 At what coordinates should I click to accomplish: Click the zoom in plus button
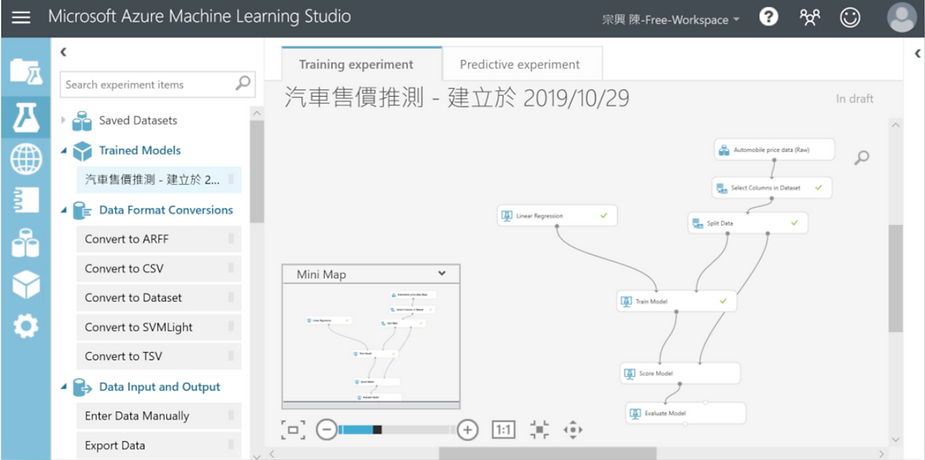(x=468, y=429)
